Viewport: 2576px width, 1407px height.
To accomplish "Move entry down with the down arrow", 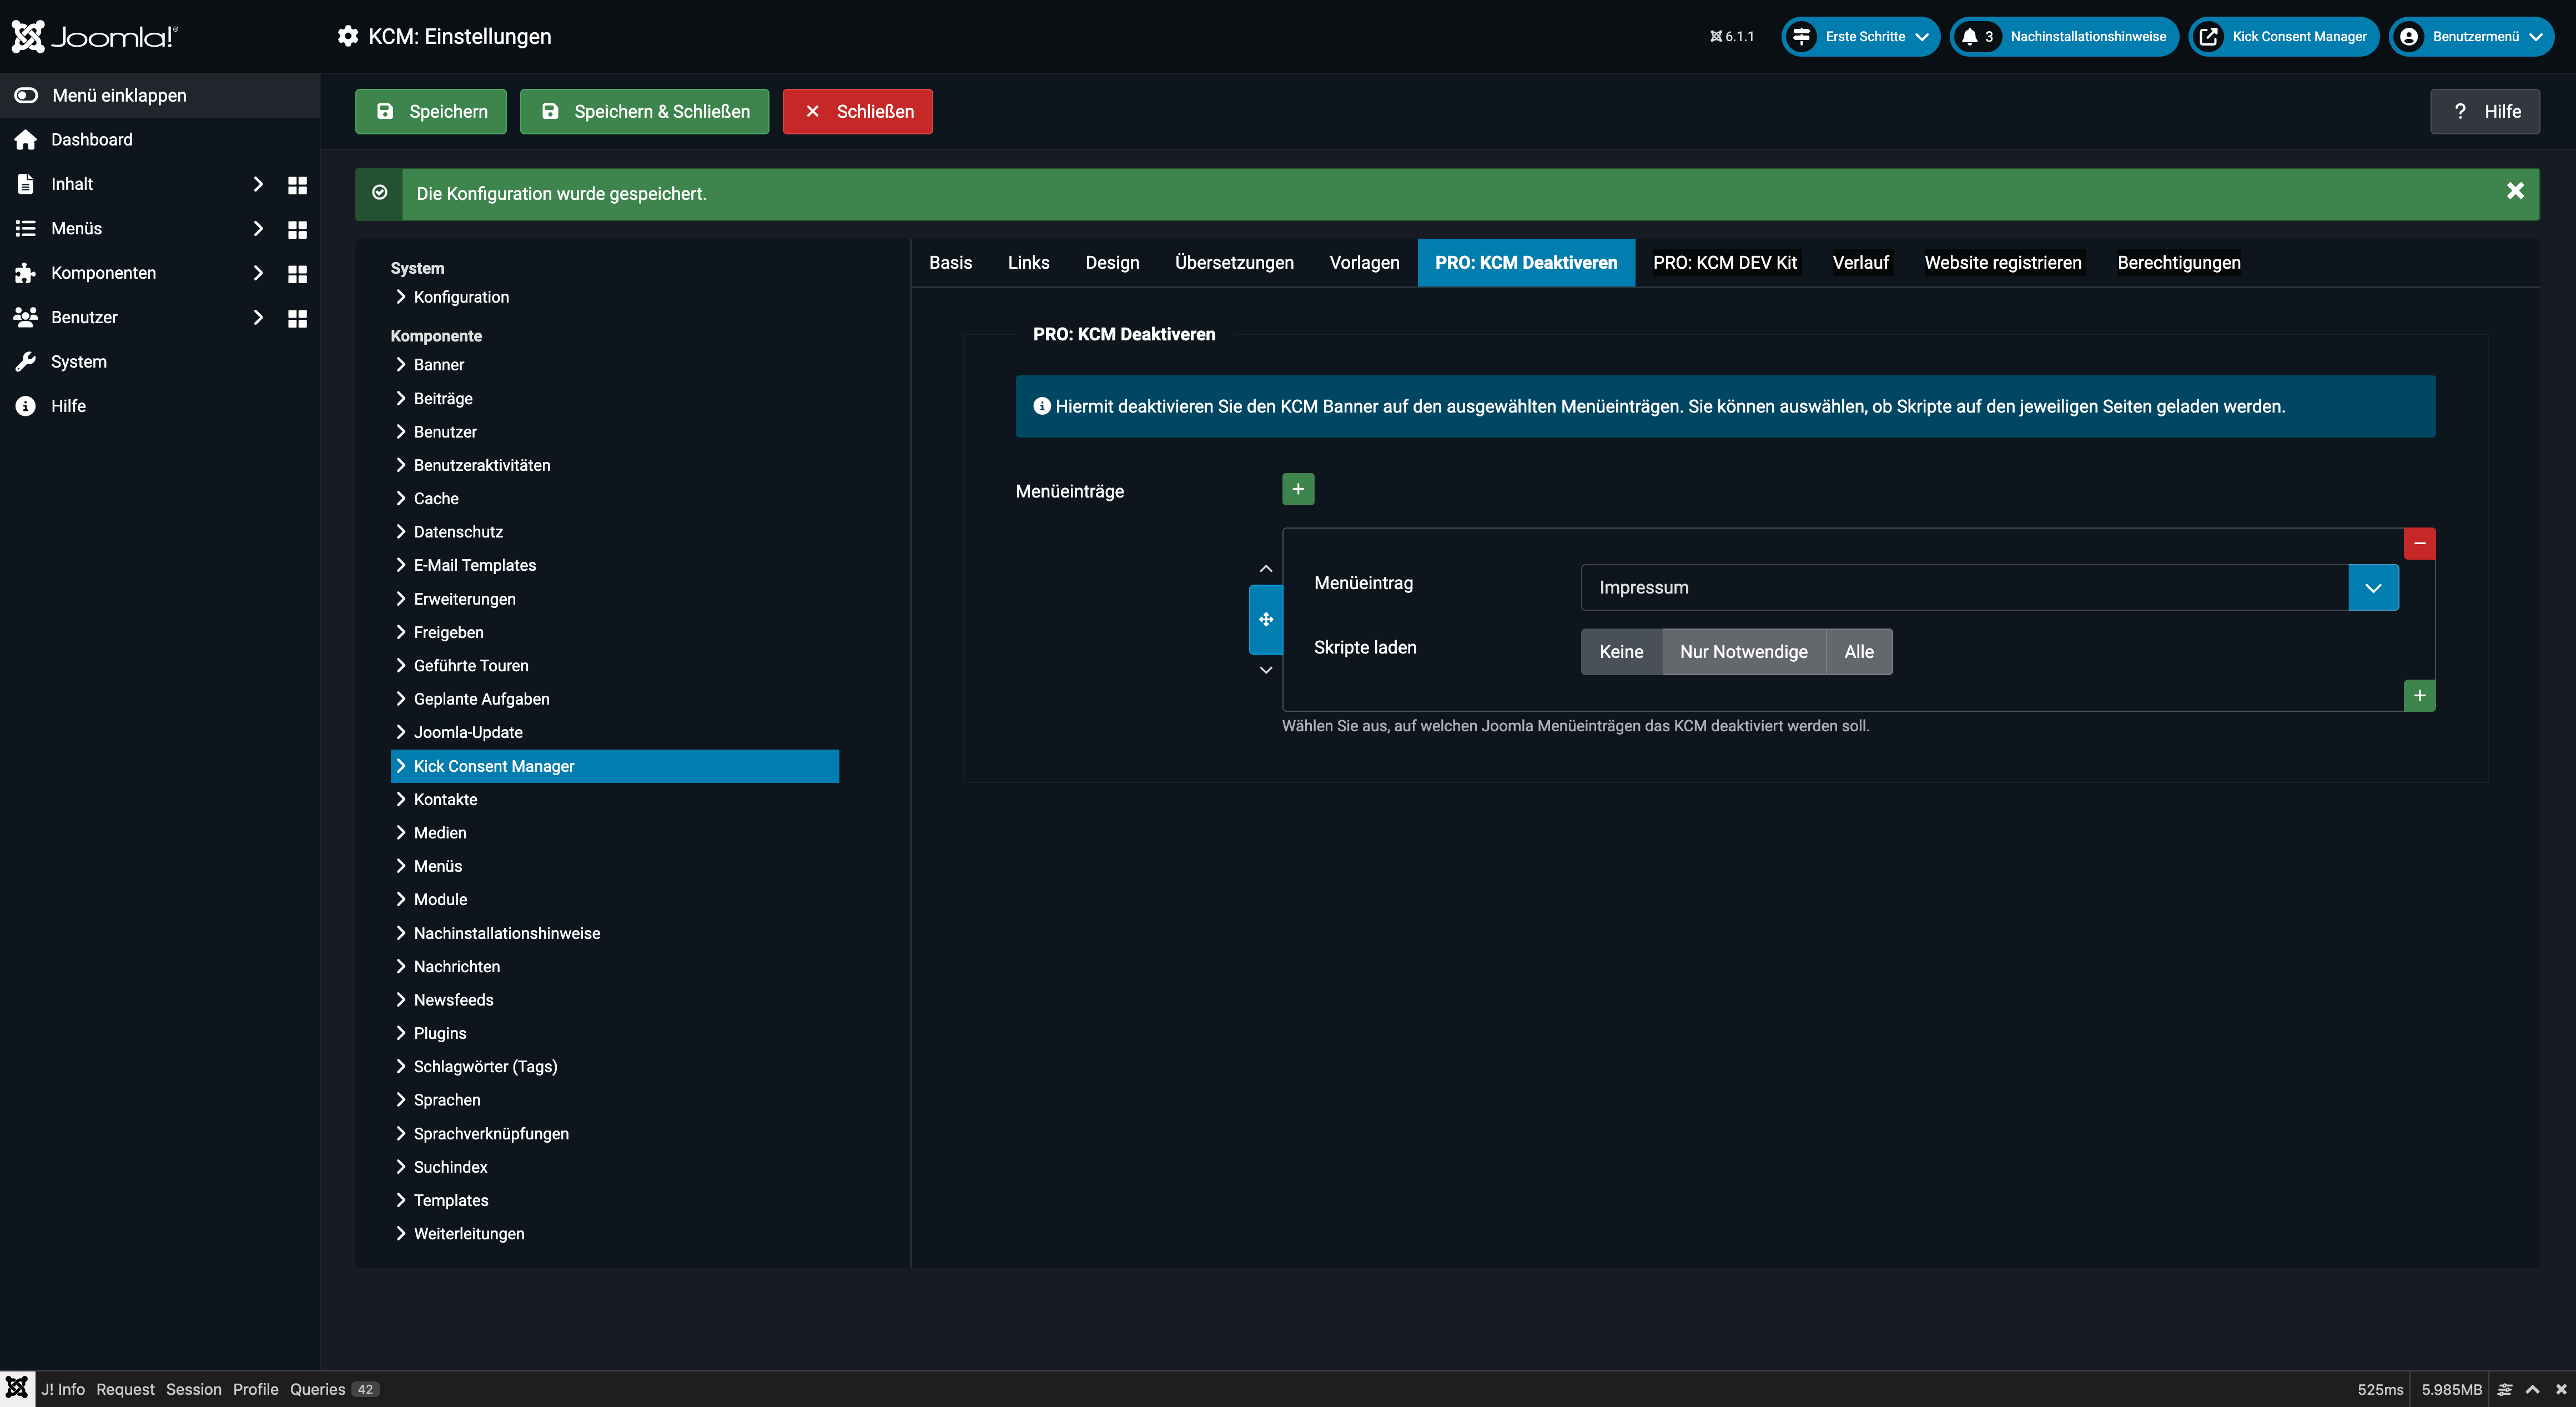I will coord(1266,669).
